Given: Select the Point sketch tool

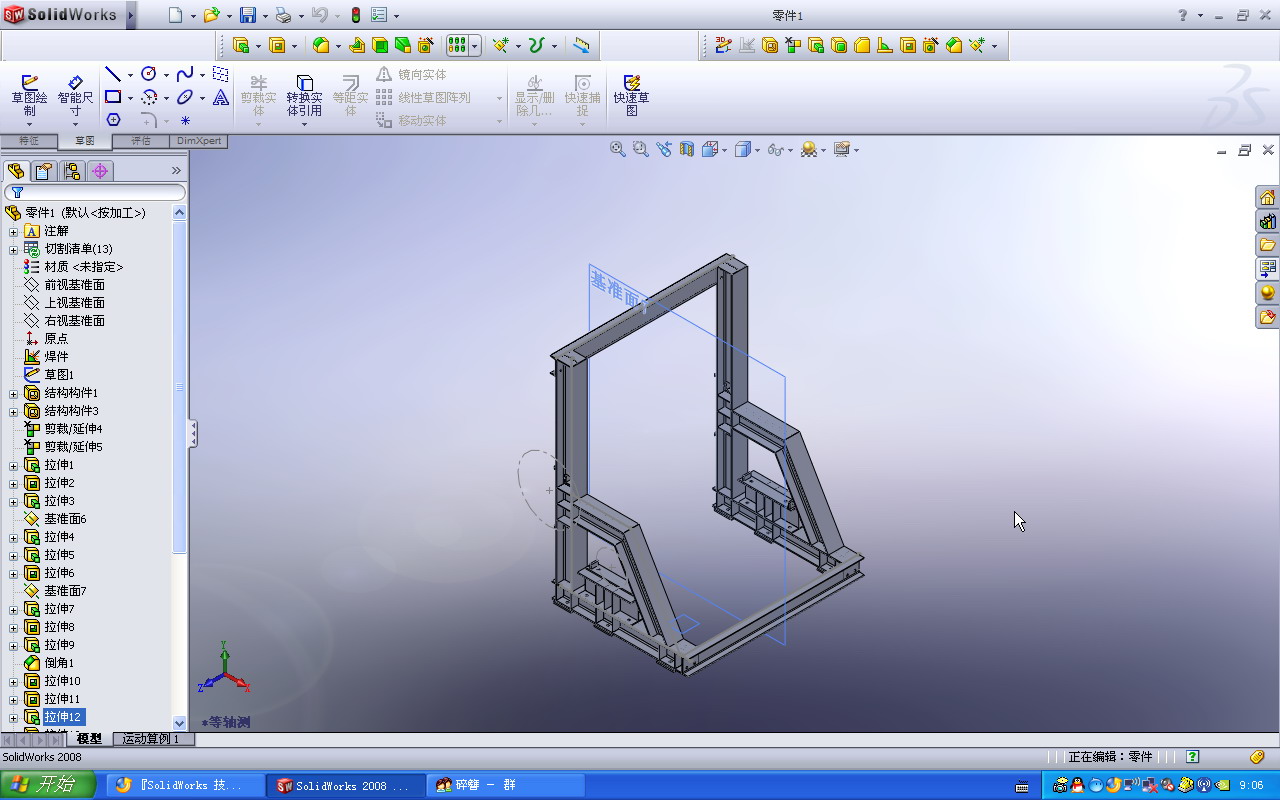Looking at the screenshot, I should 185,120.
